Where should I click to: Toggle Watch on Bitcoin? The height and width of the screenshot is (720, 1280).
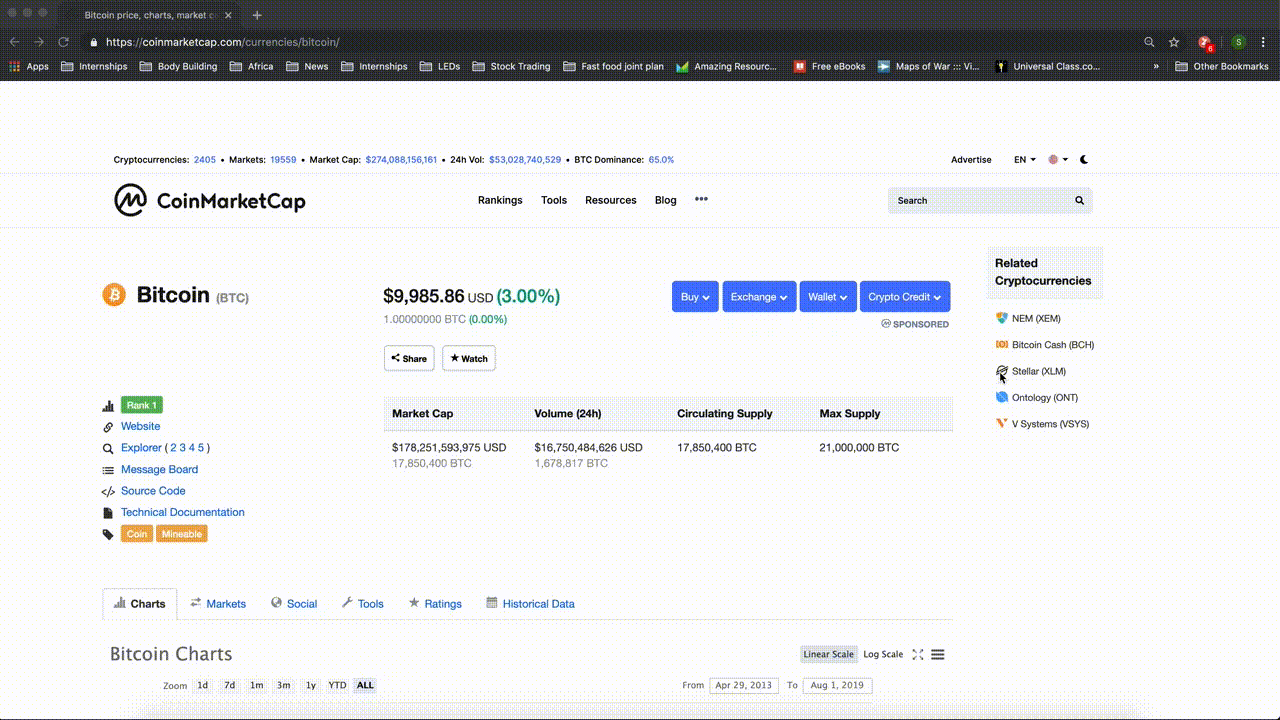click(469, 358)
